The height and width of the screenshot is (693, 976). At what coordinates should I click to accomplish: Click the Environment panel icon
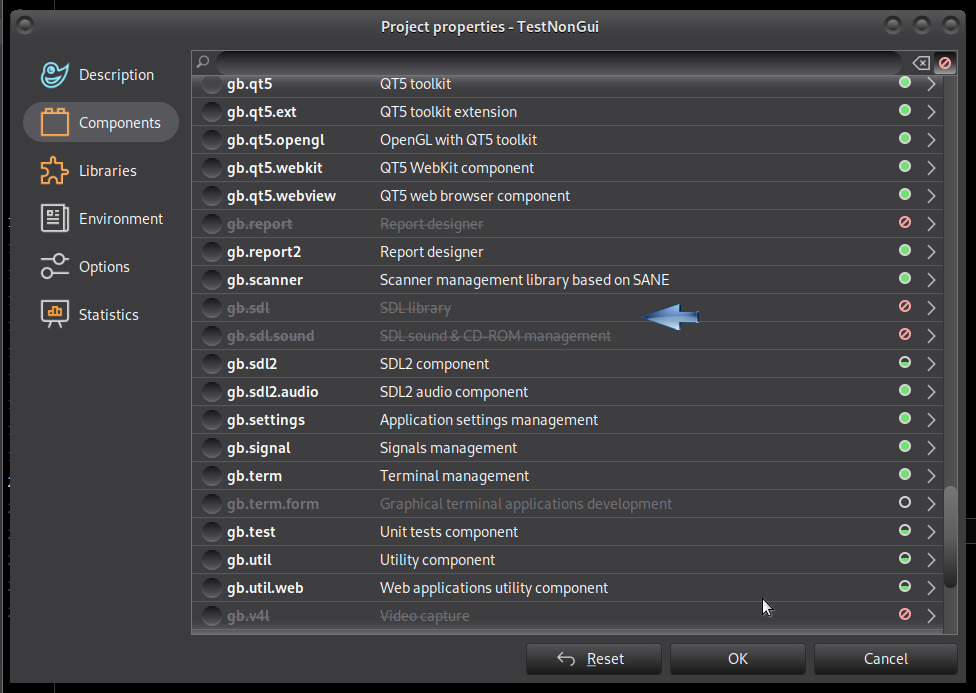(54, 219)
